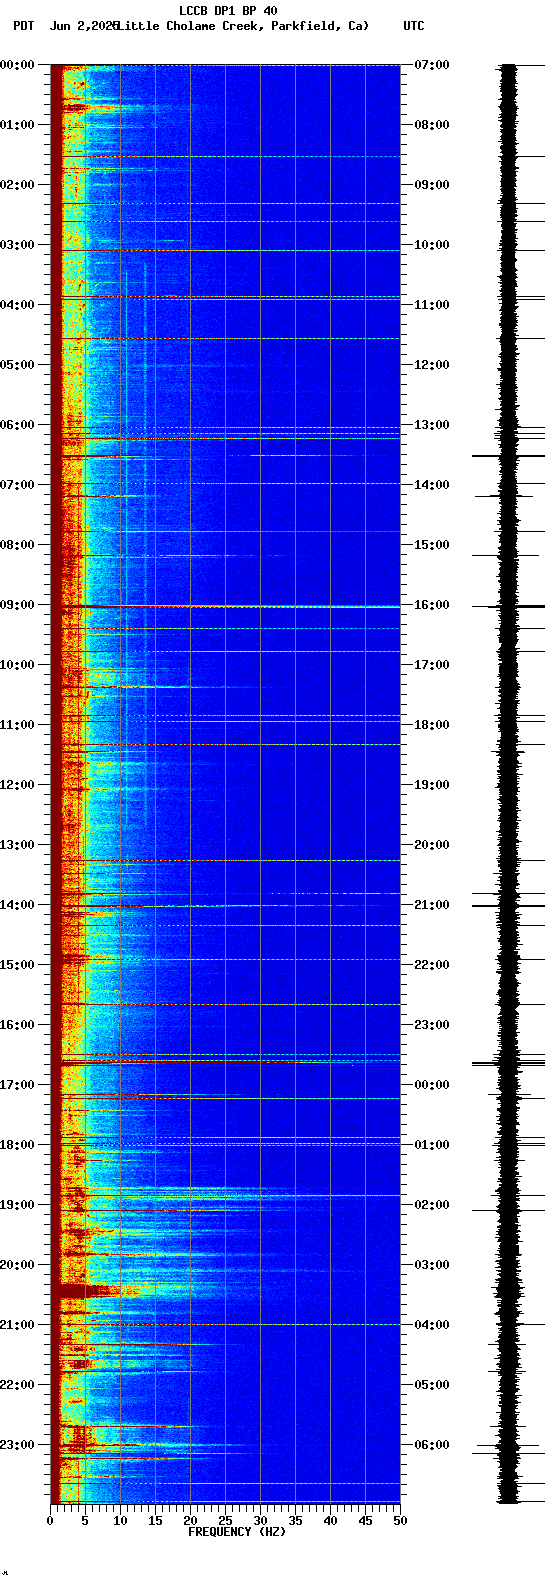Click the 21:00 label on UTC axis
Screen dimensions: 552x1584
click(x=432, y=905)
